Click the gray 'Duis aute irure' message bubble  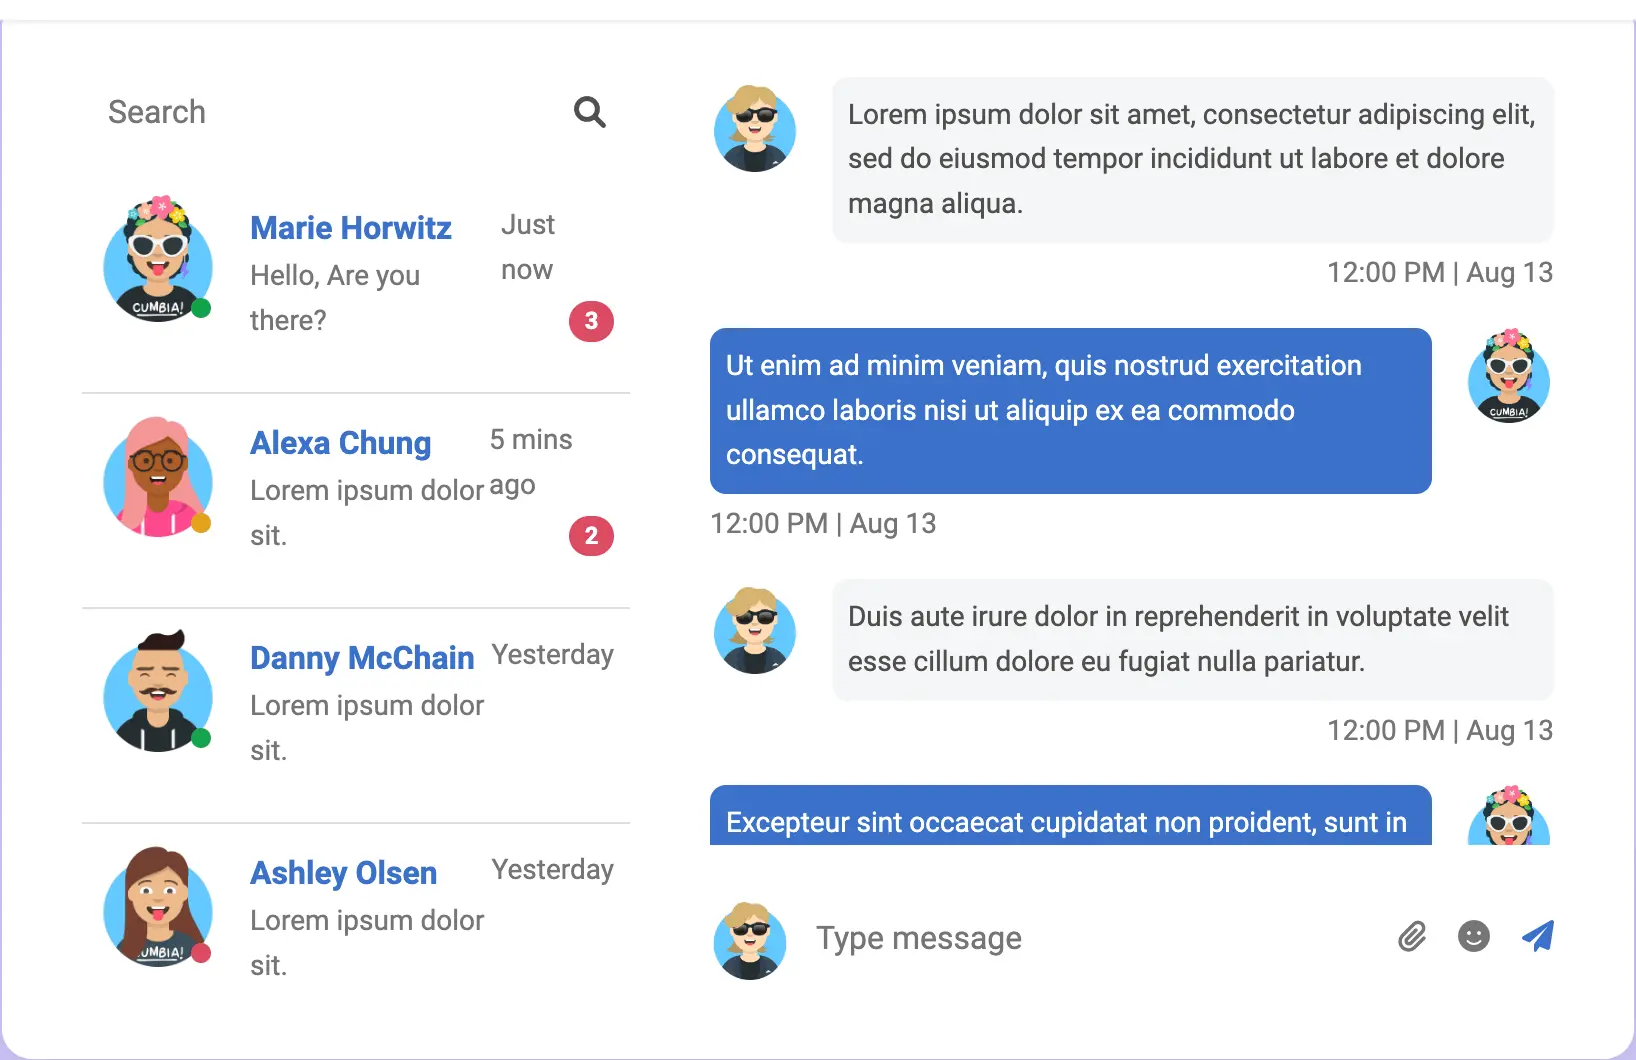1192,639
